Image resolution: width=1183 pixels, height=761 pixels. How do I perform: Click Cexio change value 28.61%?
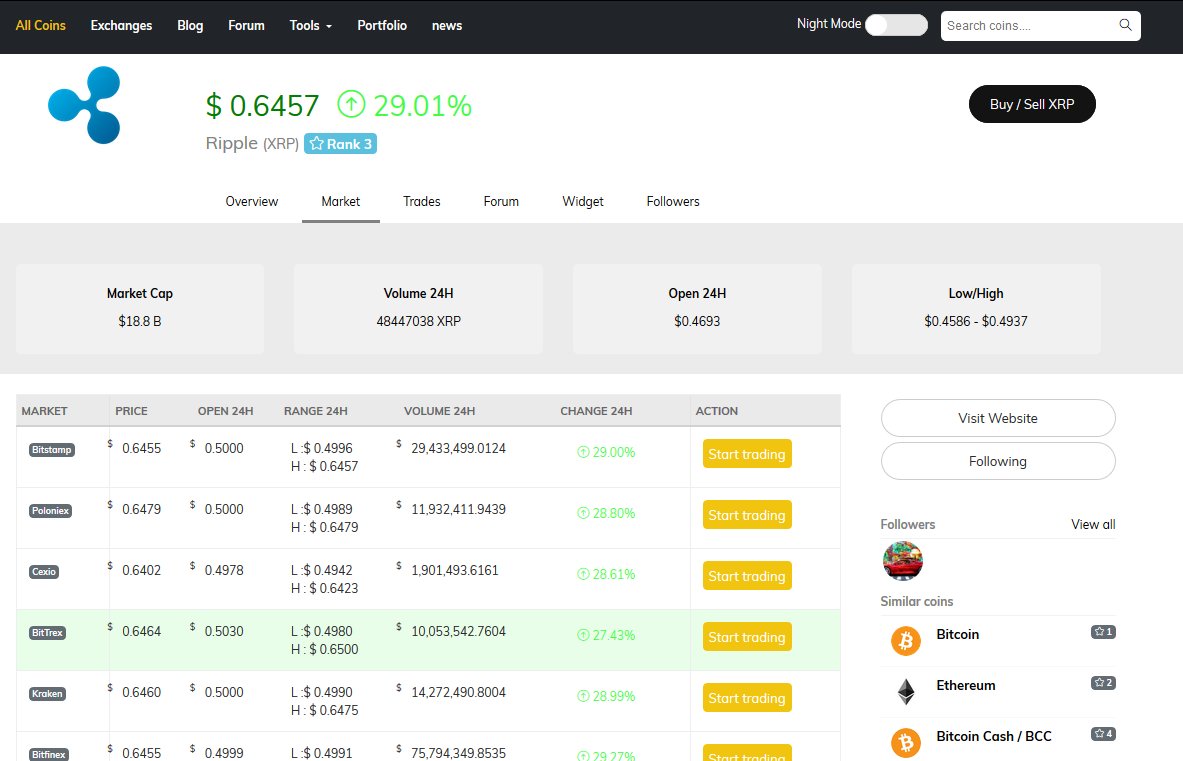coord(606,574)
